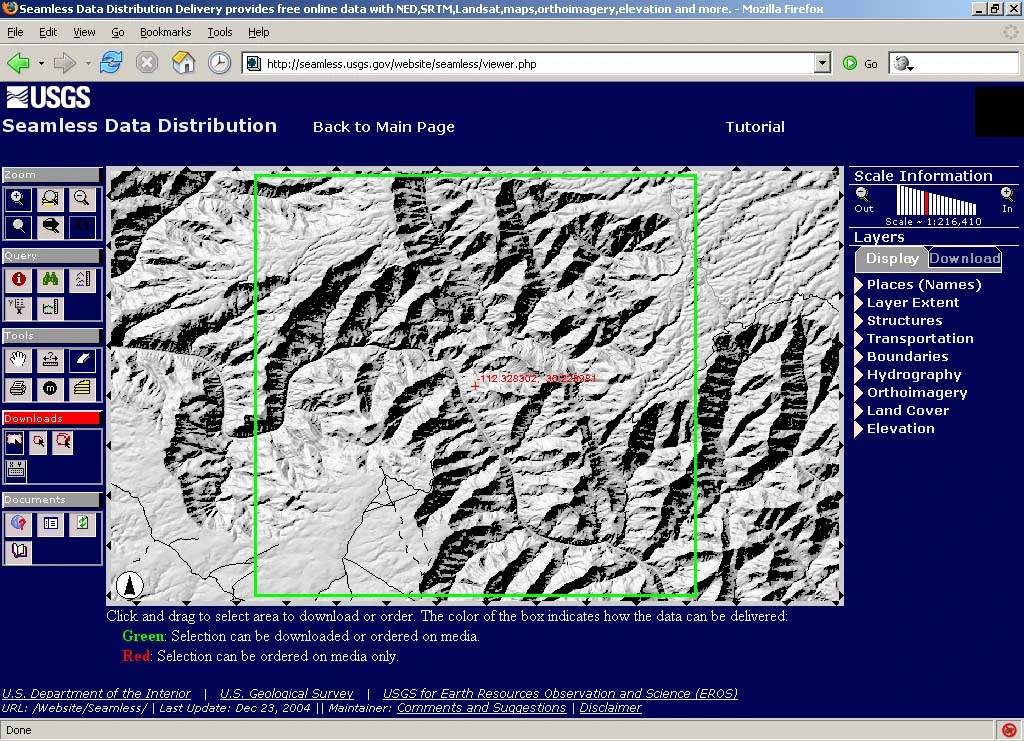Screen dimensions: 1024x741
Task: Open the File menu
Action: [15, 32]
